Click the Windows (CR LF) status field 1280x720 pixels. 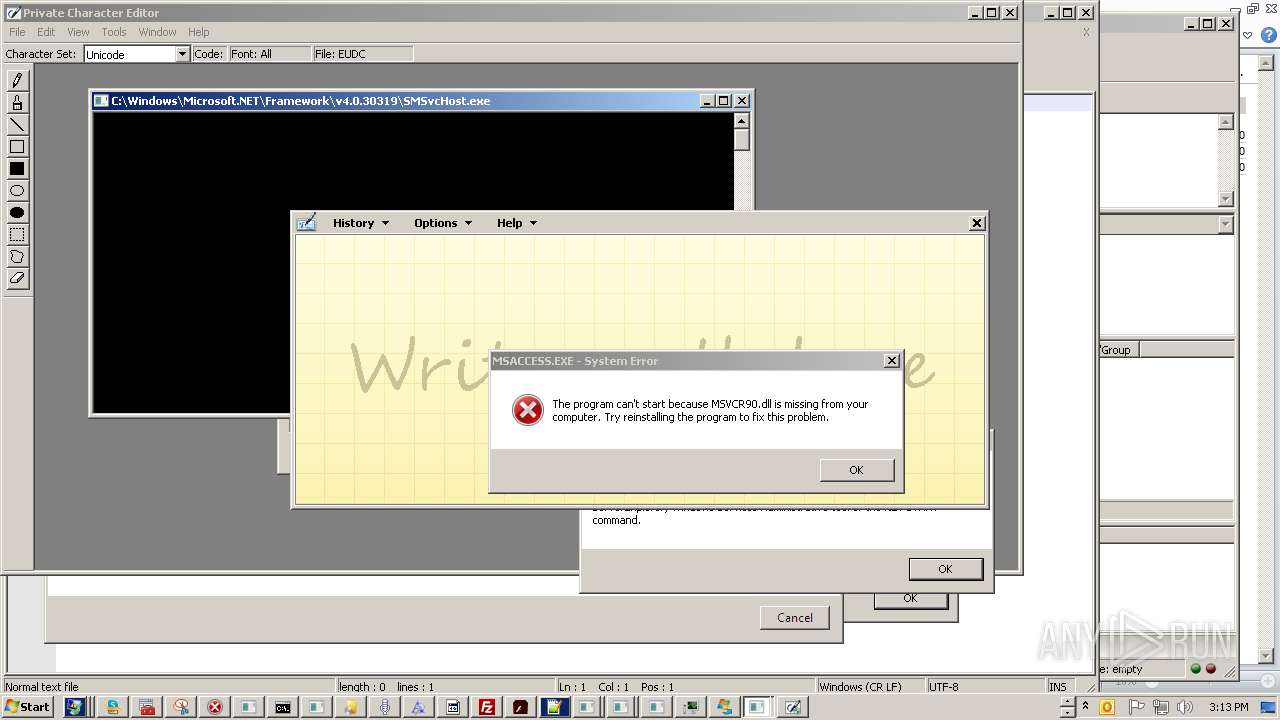click(x=871, y=687)
